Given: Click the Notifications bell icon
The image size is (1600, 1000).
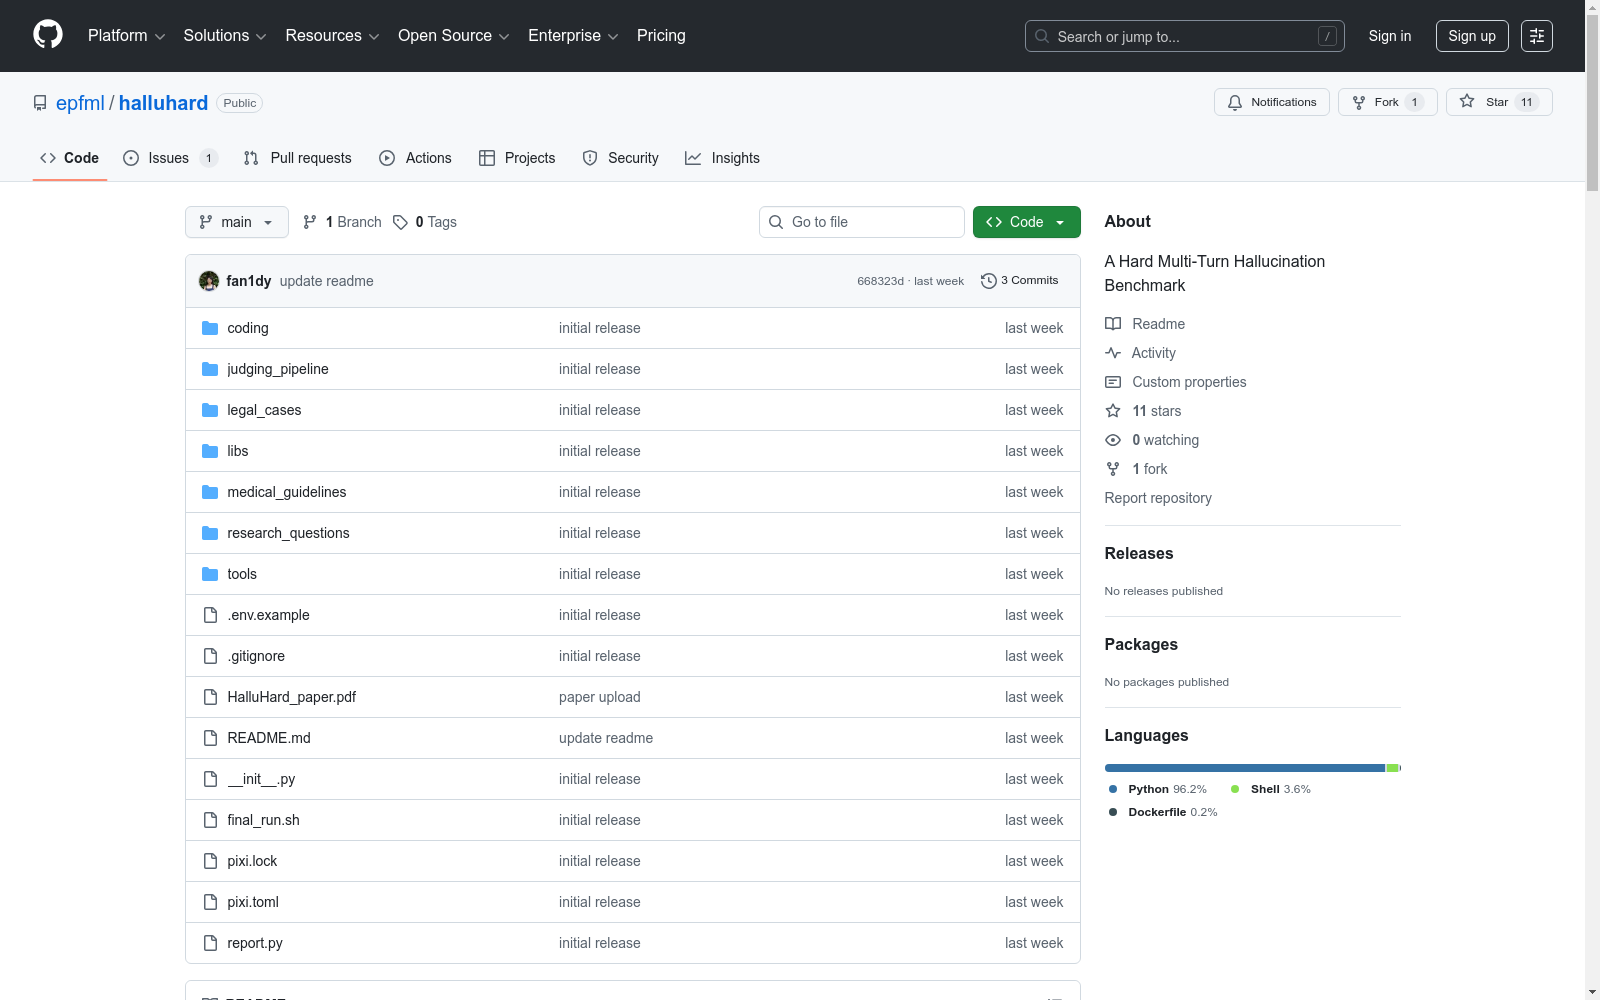Looking at the screenshot, I should pyautogui.click(x=1235, y=102).
